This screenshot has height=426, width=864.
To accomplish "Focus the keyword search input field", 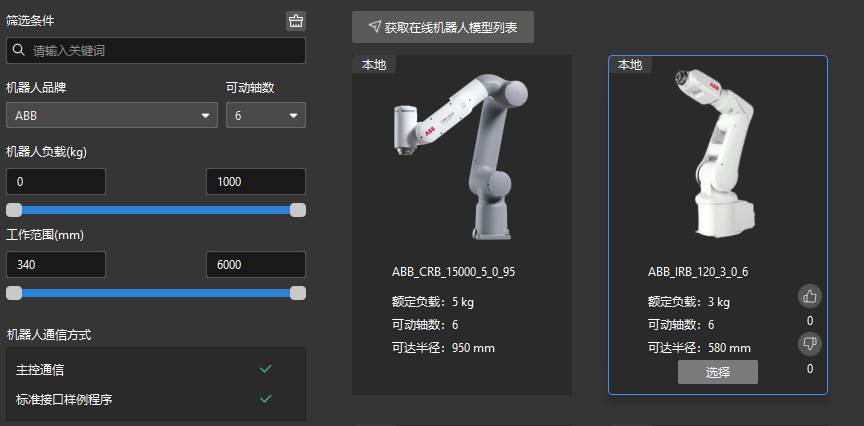I will [x=156, y=50].
